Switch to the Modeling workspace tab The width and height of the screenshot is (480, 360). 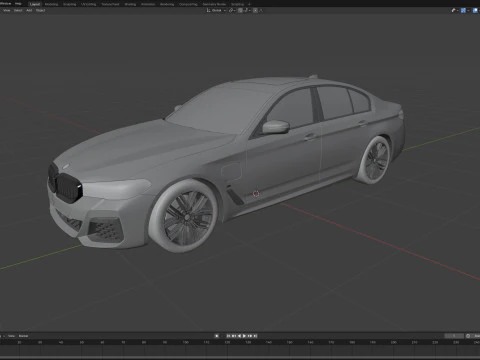[51, 4]
